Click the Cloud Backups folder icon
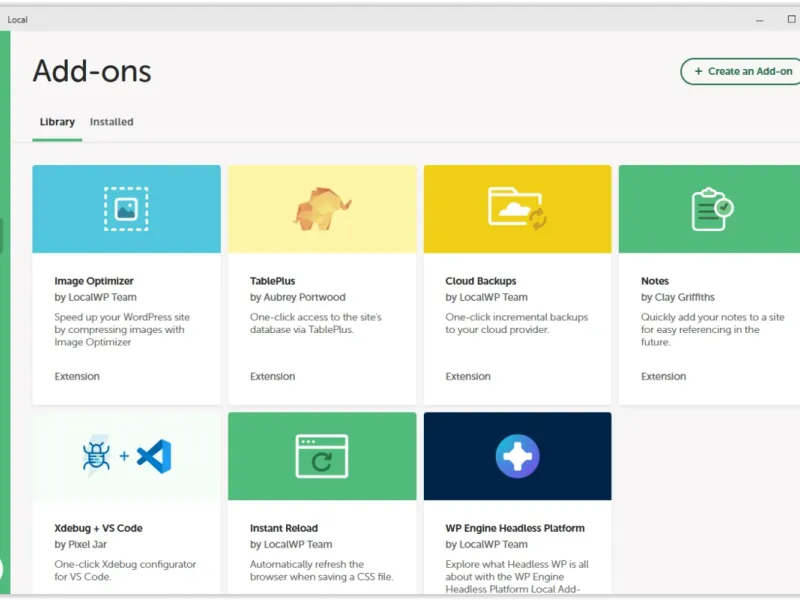800x600 pixels. (517, 209)
